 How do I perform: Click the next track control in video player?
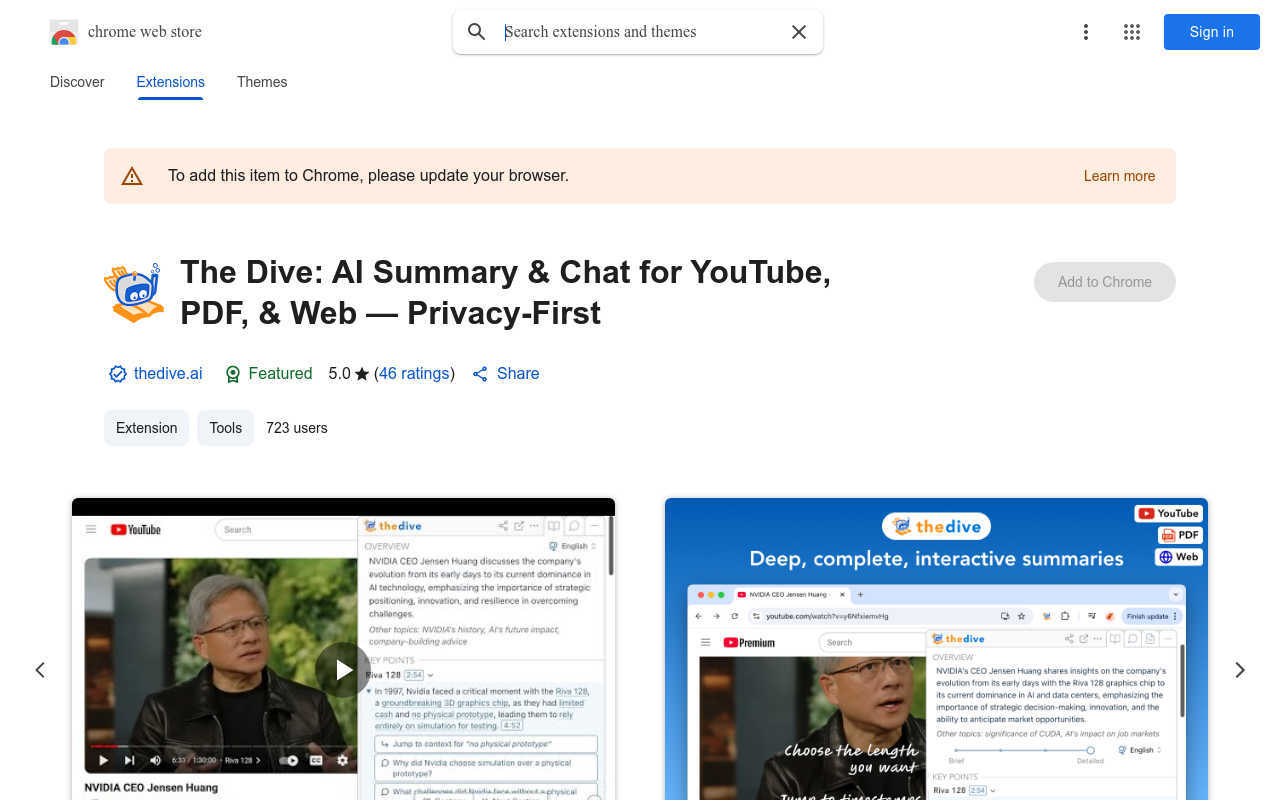129,760
